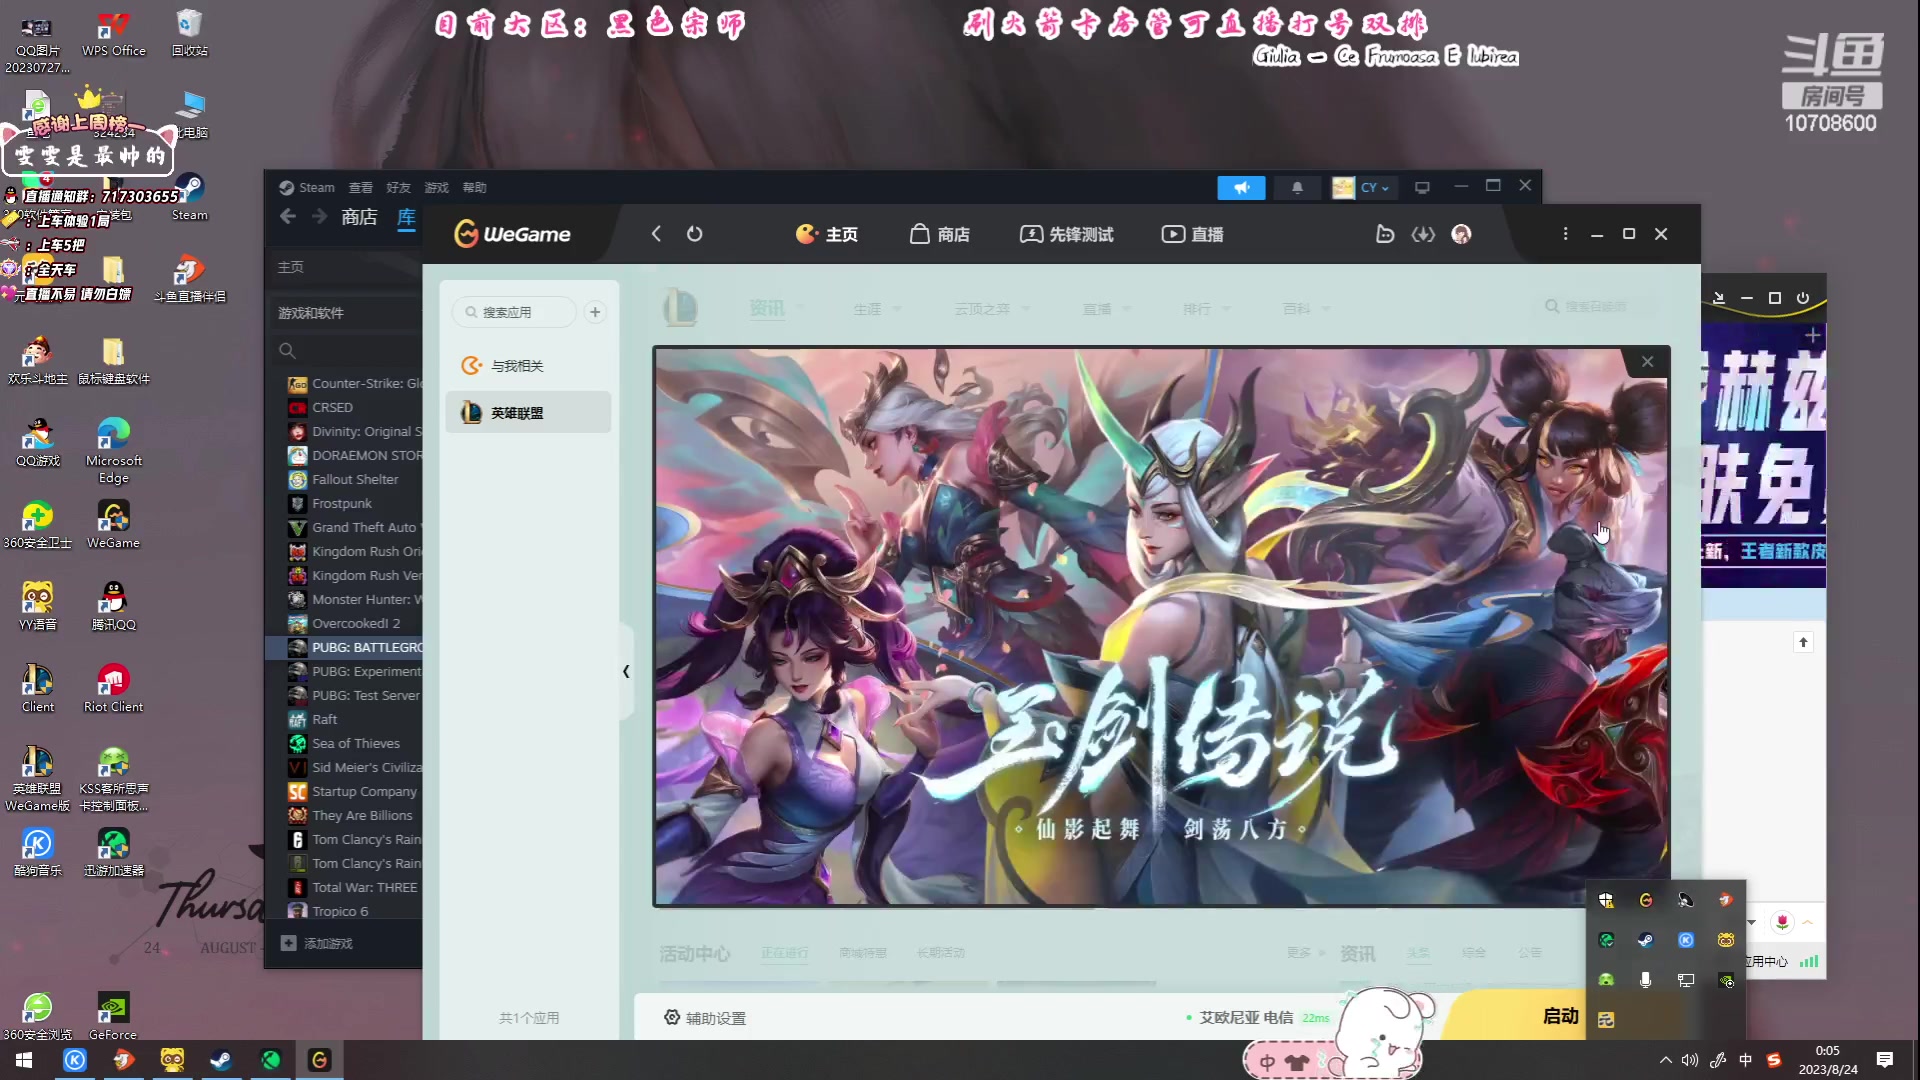This screenshot has height=1080, width=1920.
Task: Open GeForce from the desktop icon
Action: tap(113, 1009)
